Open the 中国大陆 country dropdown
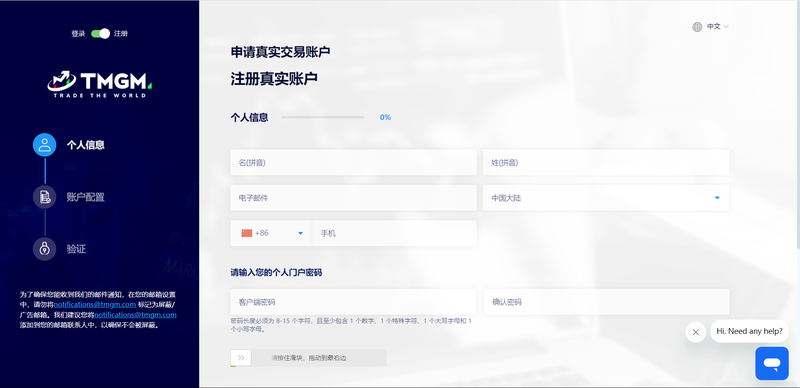800x388 pixels. pos(606,198)
